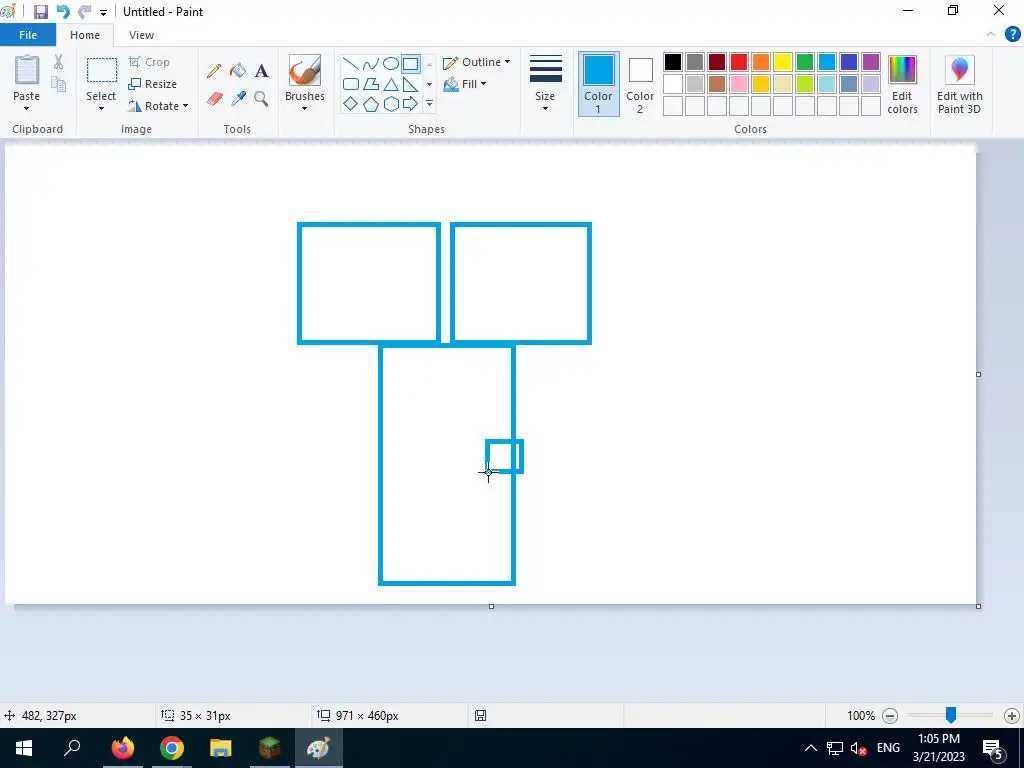Select the Right triangle shape
This screenshot has height=768, width=1024.
(x=410, y=84)
